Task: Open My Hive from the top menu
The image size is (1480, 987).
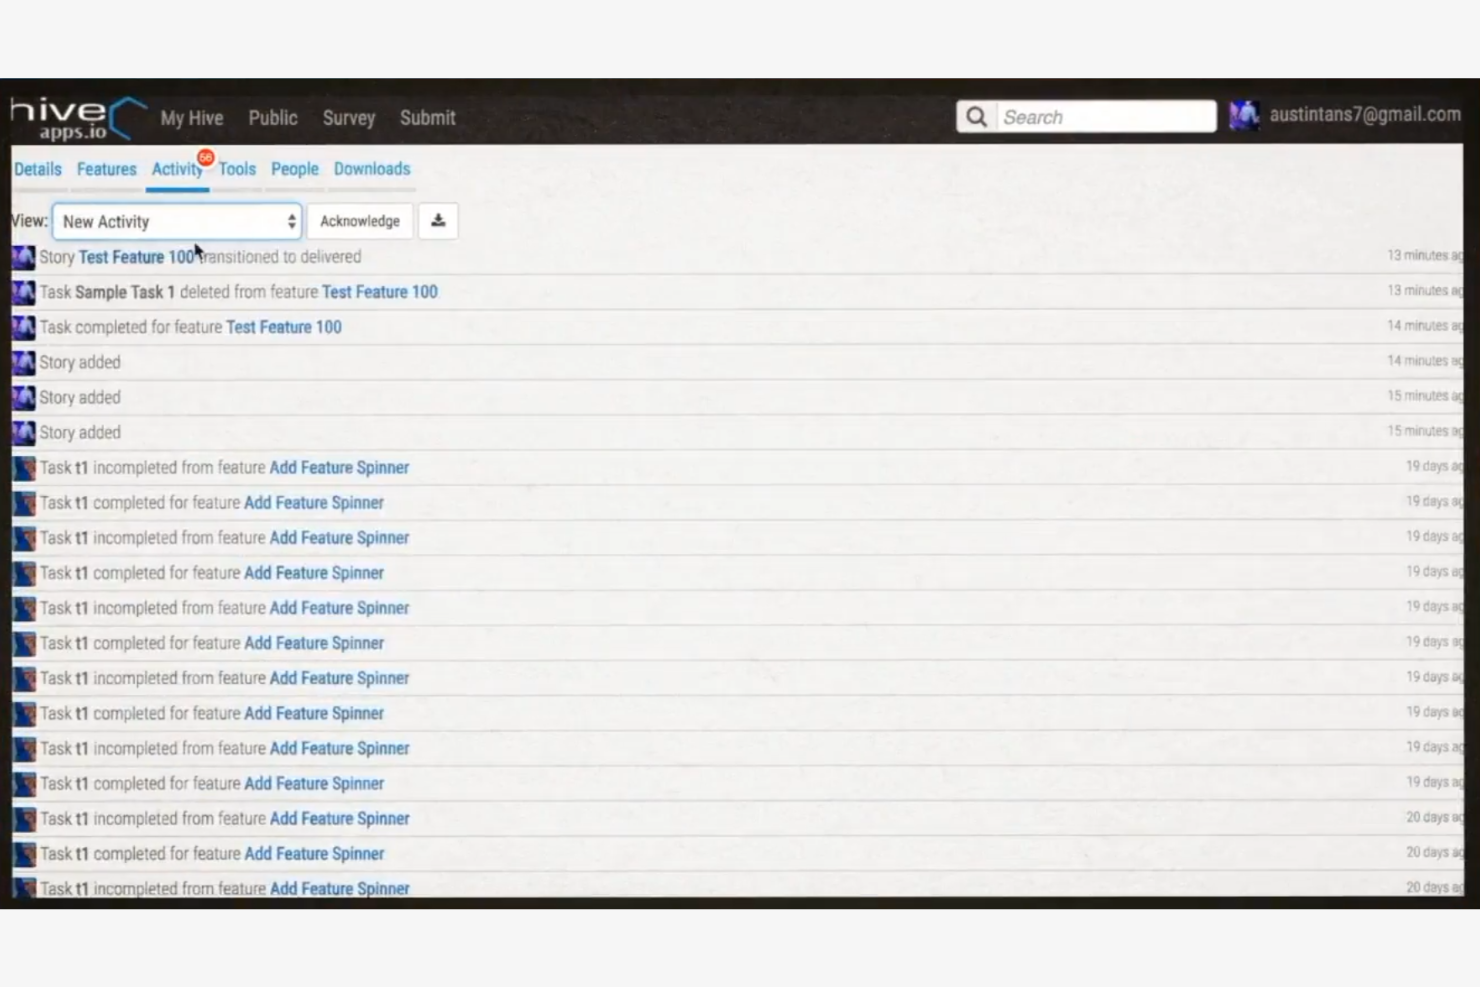Action: 191,118
